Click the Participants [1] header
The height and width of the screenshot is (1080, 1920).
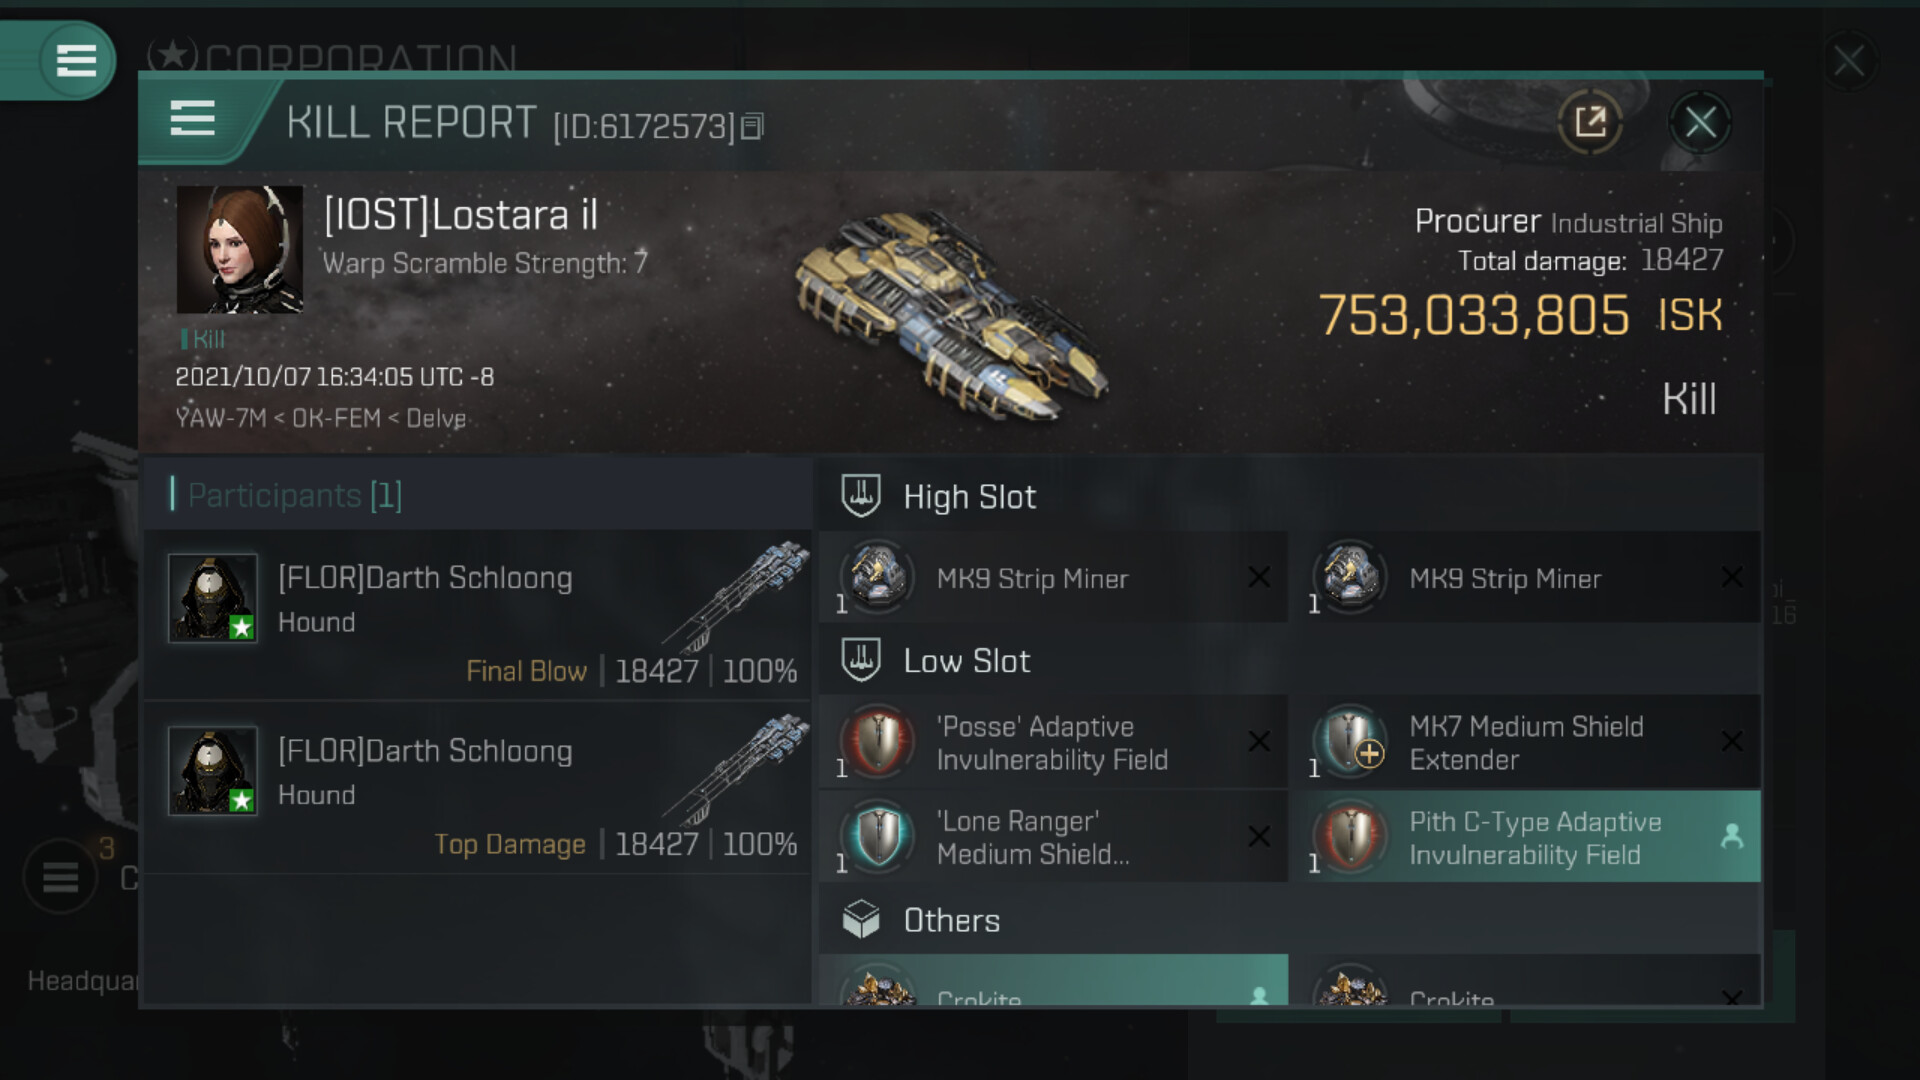pos(295,495)
